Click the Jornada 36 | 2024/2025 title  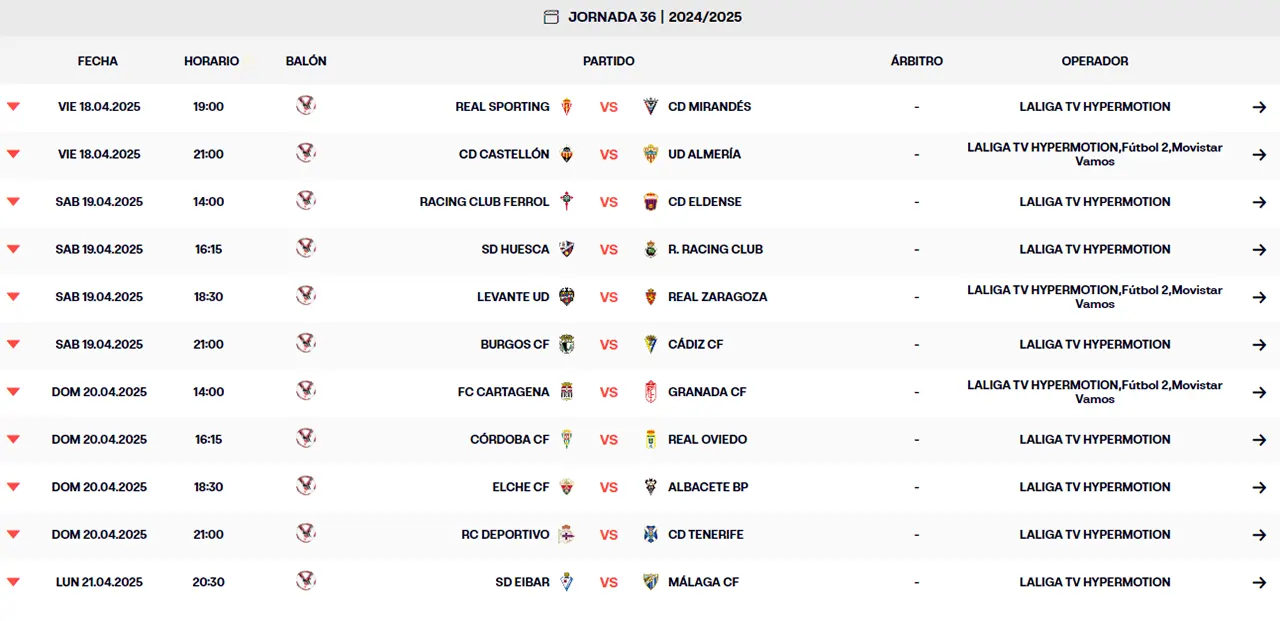pyautogui.click(x=655, y=17)
